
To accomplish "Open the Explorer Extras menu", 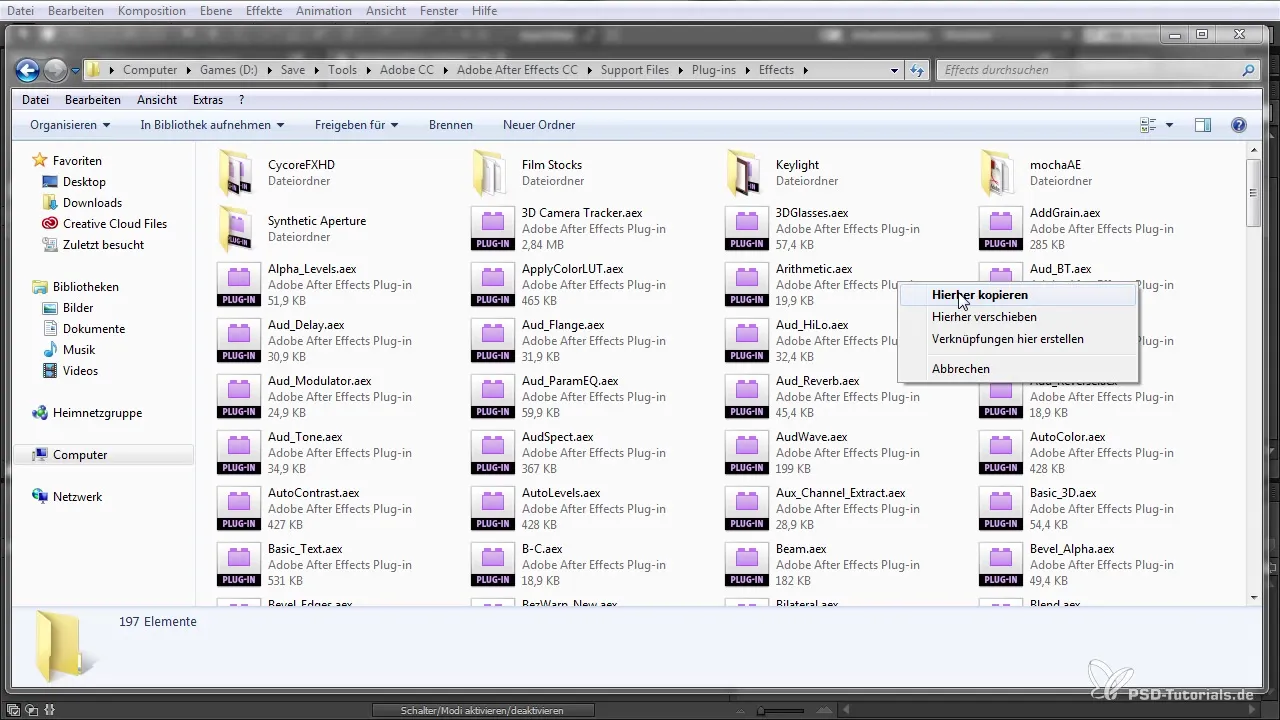I will [208, 100].
